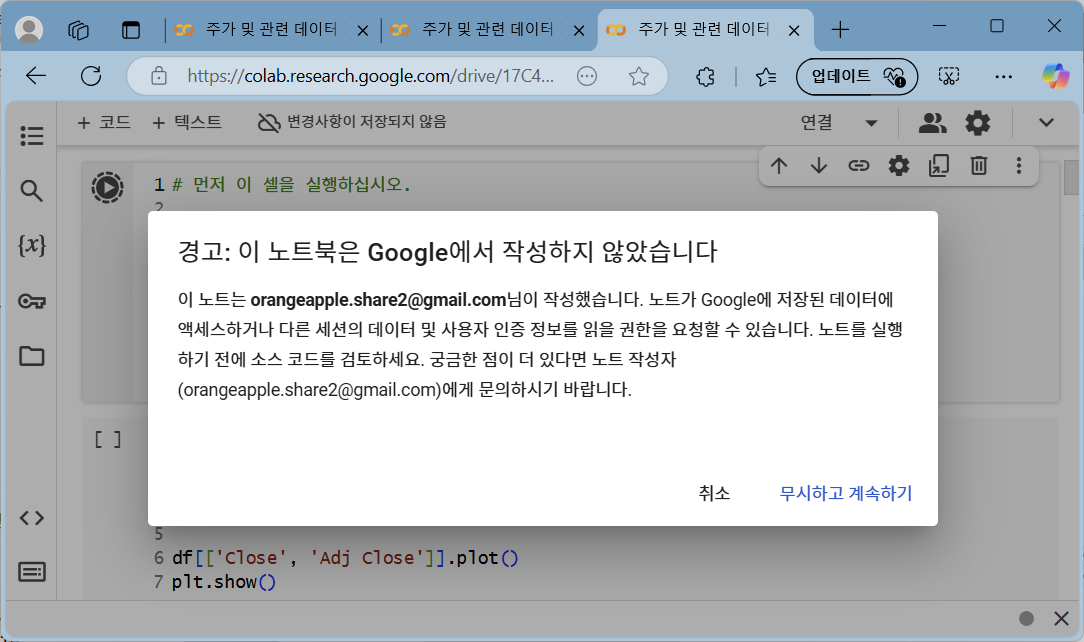Click the empty [ ] run bracket of second cell
Image resolution: width=1084 pixels, height=642 pixels.
[x=108, y=440]
